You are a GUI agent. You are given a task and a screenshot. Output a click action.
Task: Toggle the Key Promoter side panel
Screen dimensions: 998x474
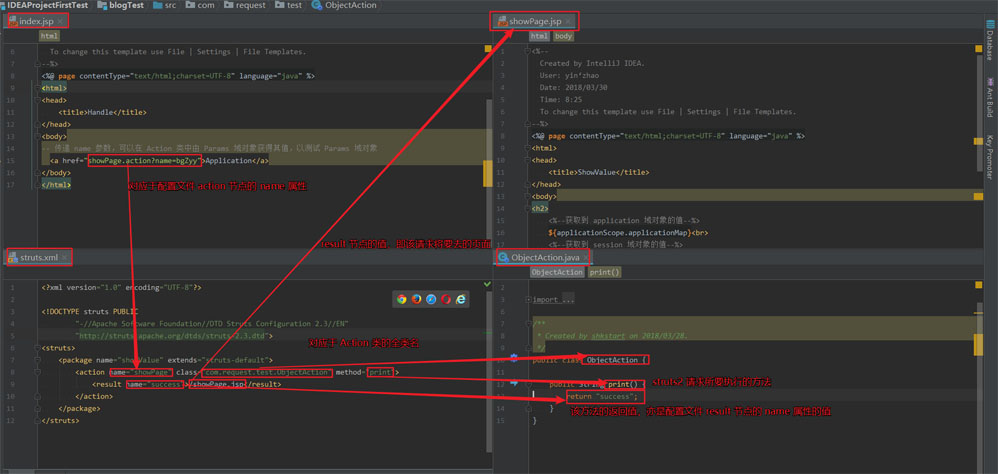(989, 155)
